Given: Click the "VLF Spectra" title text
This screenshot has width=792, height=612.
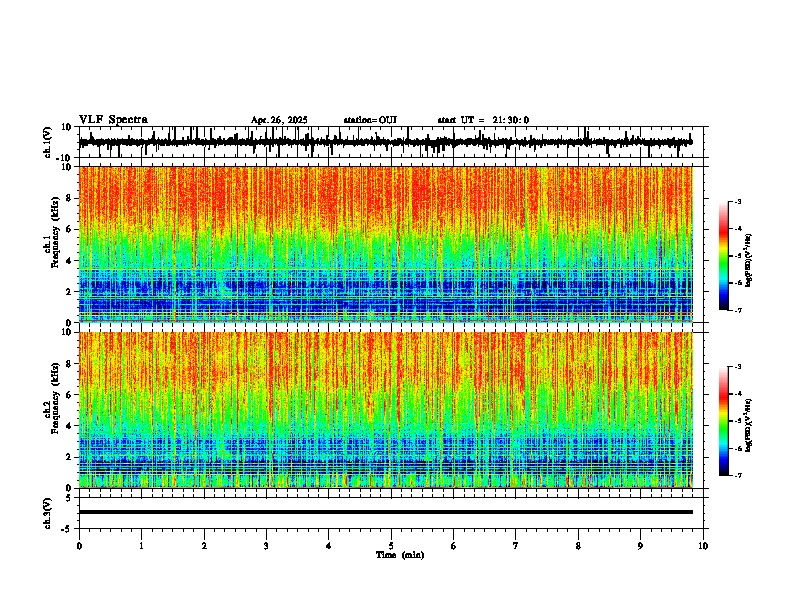Looking at the screenshot, I should pos(113,120).
